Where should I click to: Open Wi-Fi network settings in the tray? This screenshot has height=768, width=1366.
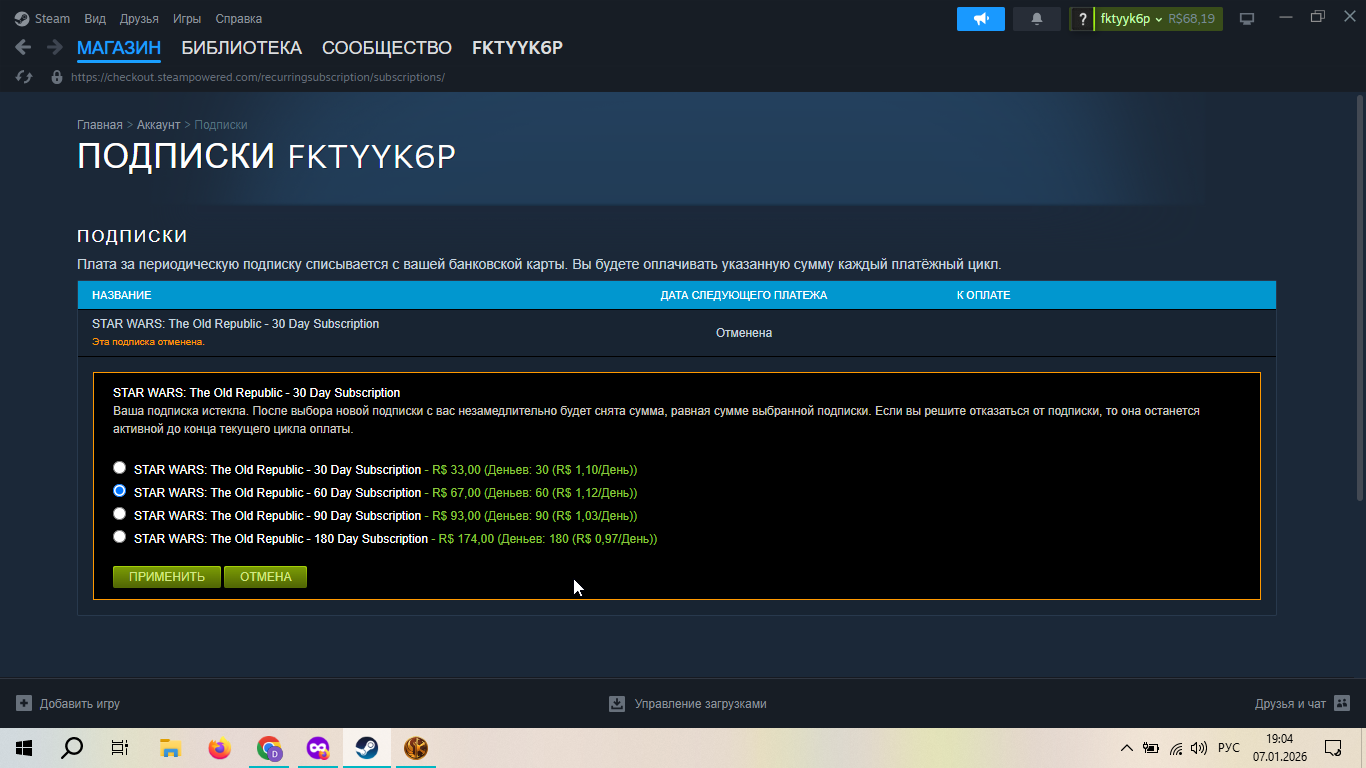[x=1176, y=748]
